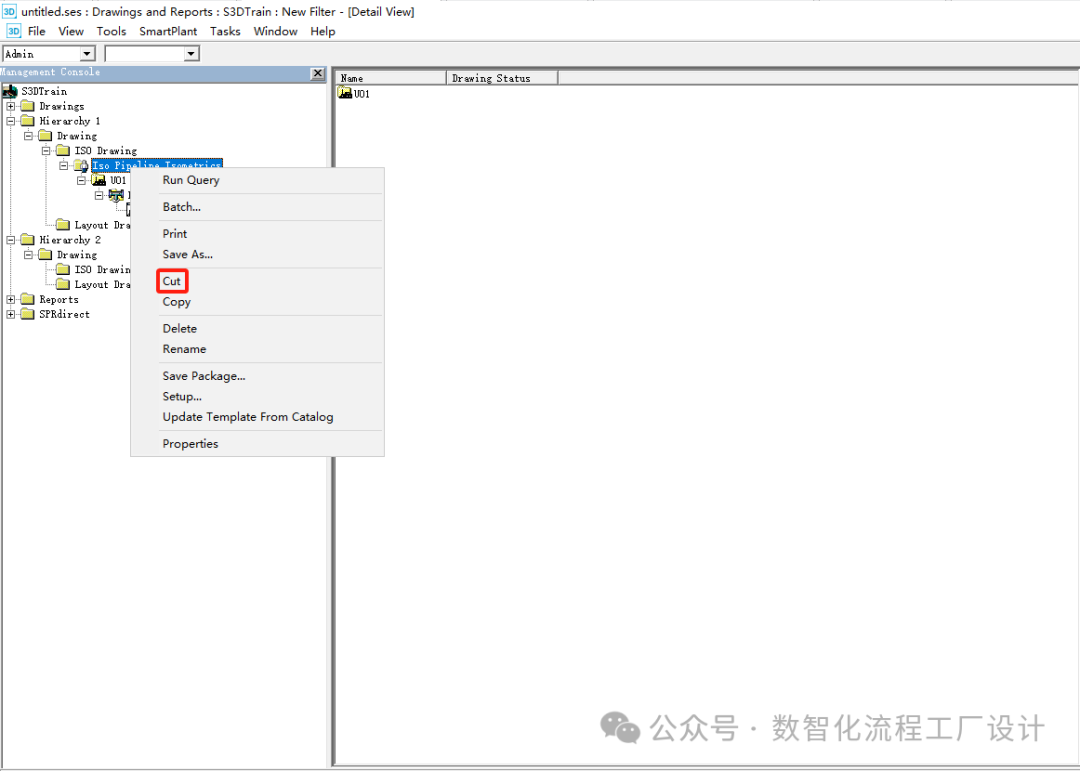1080x771 pixels.
Task: Click the Name column header
Action: [x=391, y=78]
